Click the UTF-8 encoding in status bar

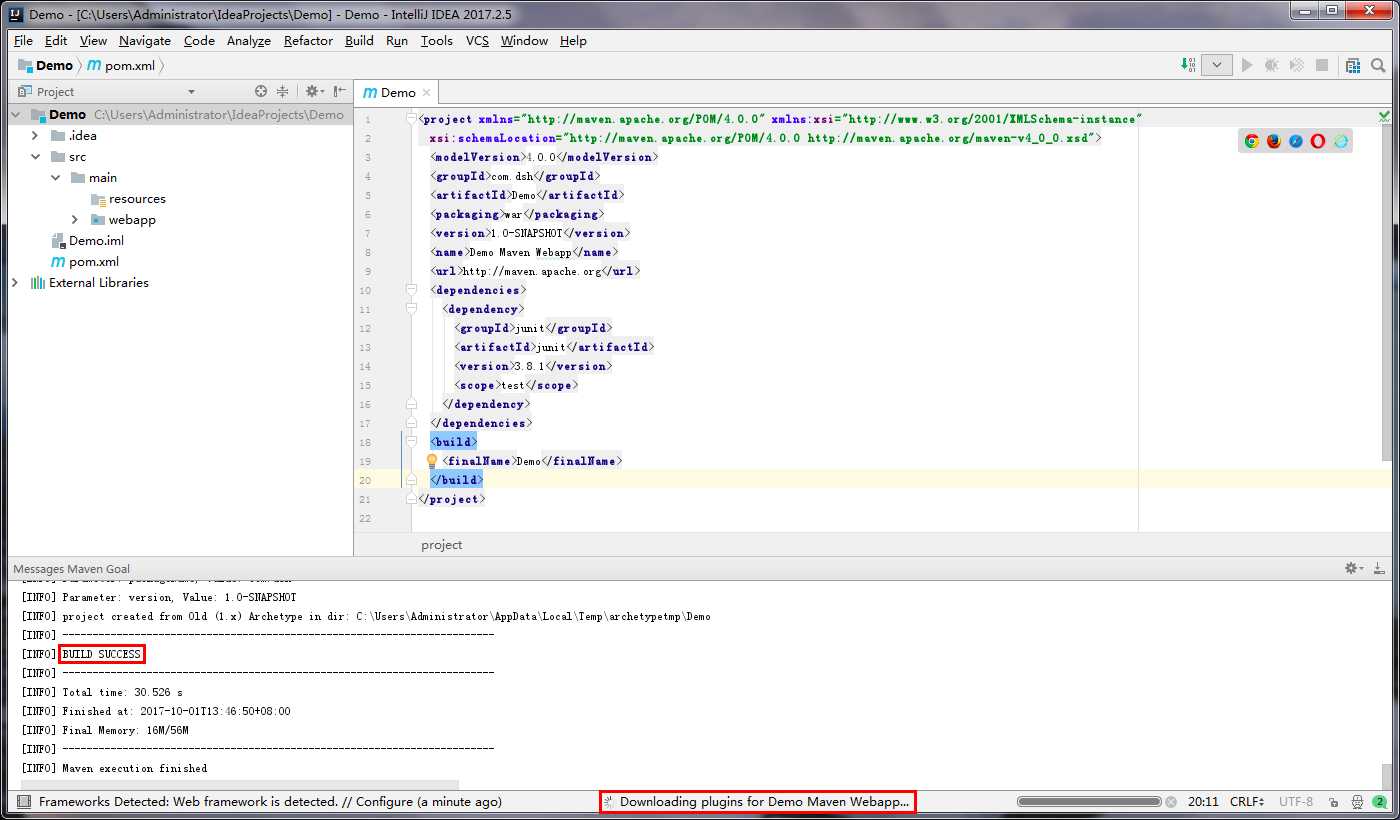click(x=1295, y=801)
